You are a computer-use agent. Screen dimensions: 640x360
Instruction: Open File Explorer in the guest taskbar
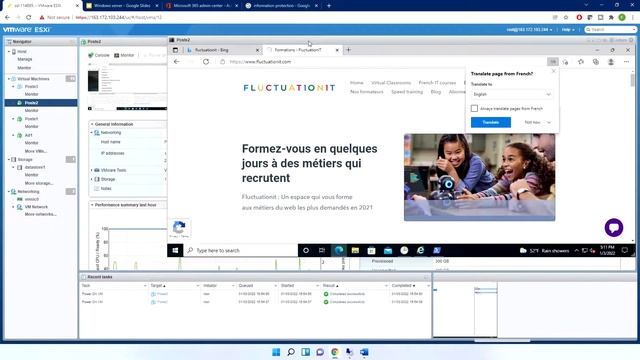(x=355, y=250)
